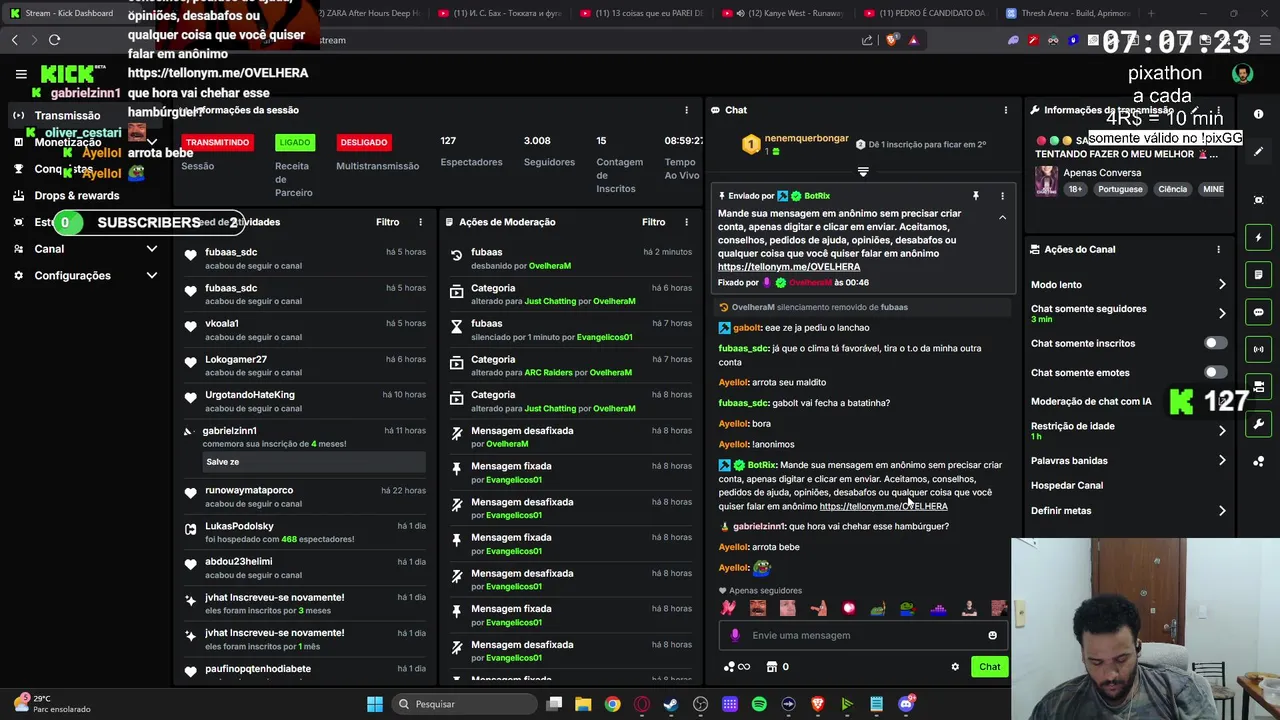Open session info three-dot menu

[686, 110]
